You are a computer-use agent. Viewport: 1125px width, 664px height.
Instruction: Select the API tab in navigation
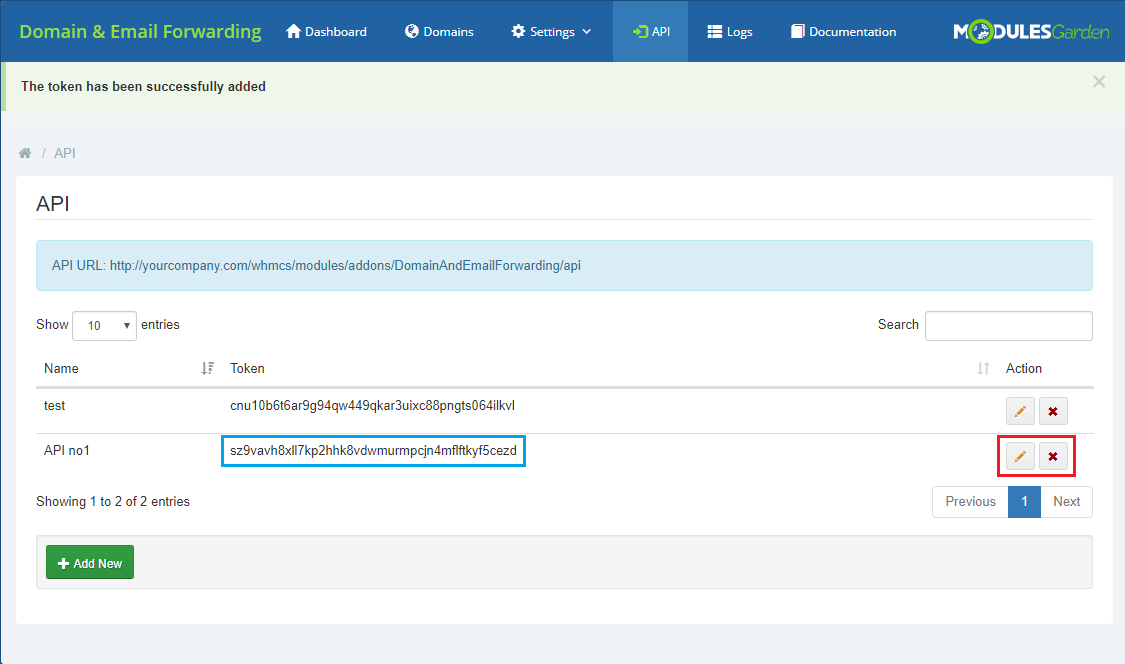point(651,32)
